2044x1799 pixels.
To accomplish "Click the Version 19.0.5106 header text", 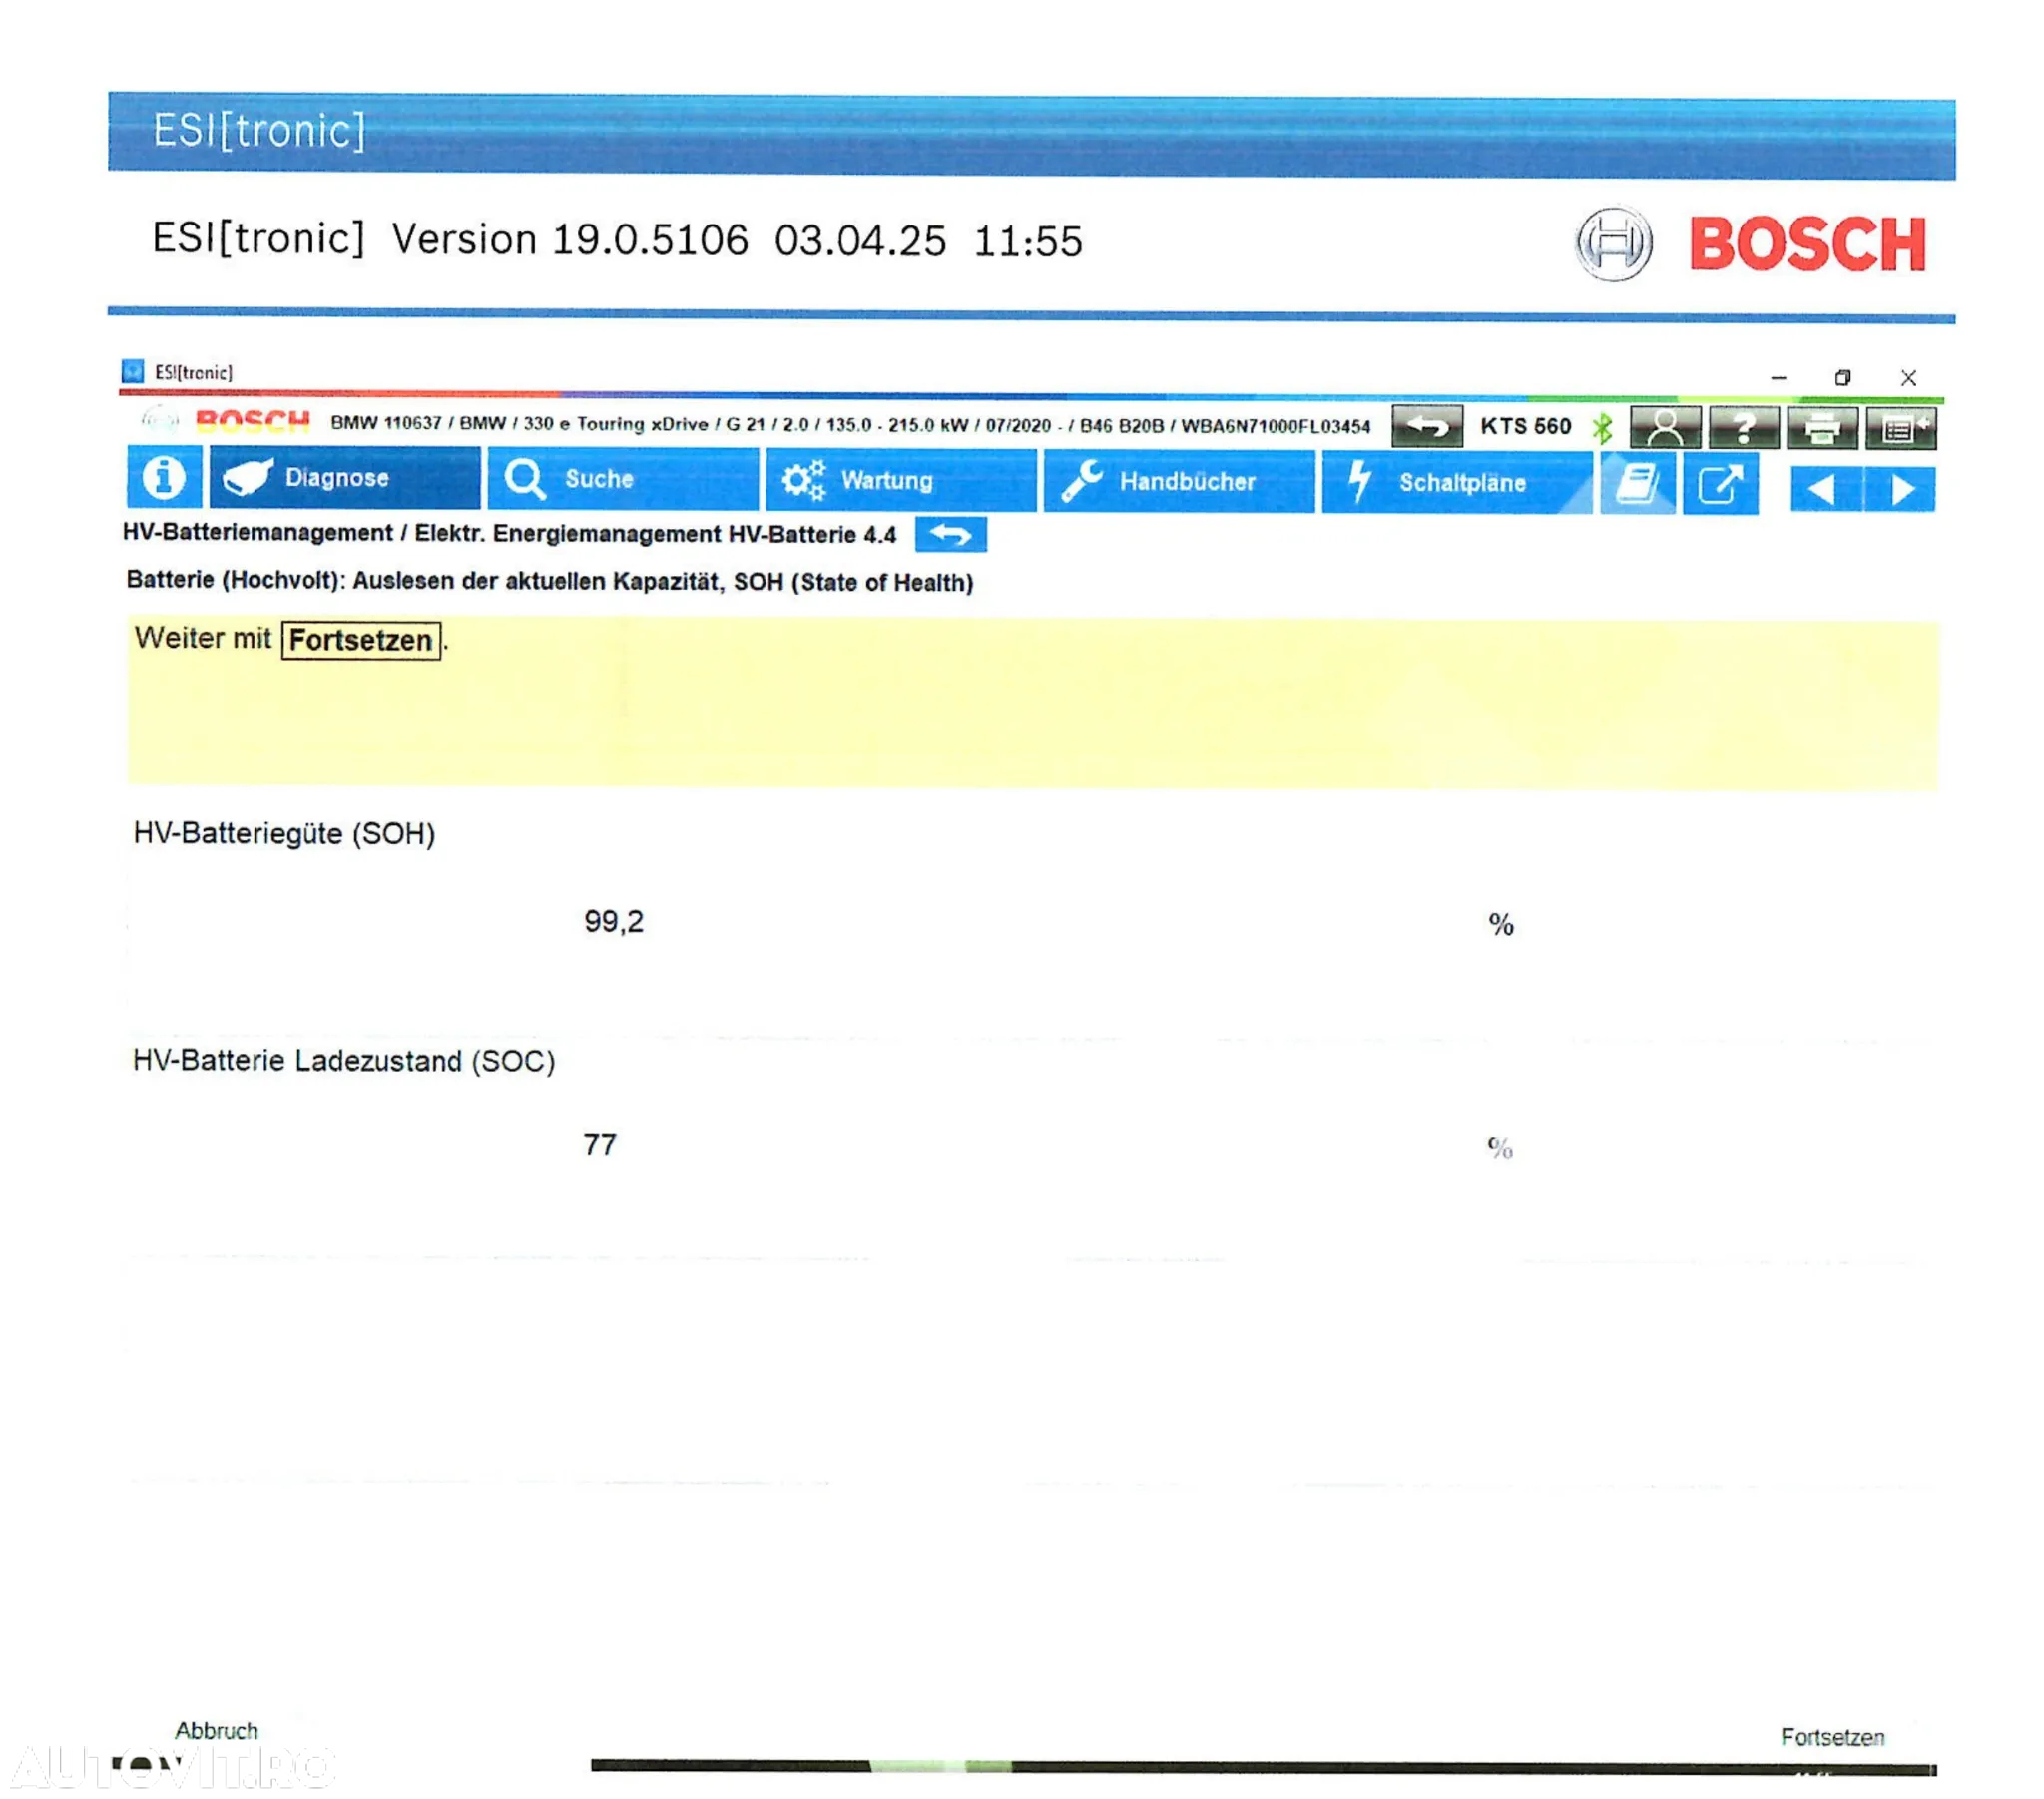I will click(x=570, y=240).
